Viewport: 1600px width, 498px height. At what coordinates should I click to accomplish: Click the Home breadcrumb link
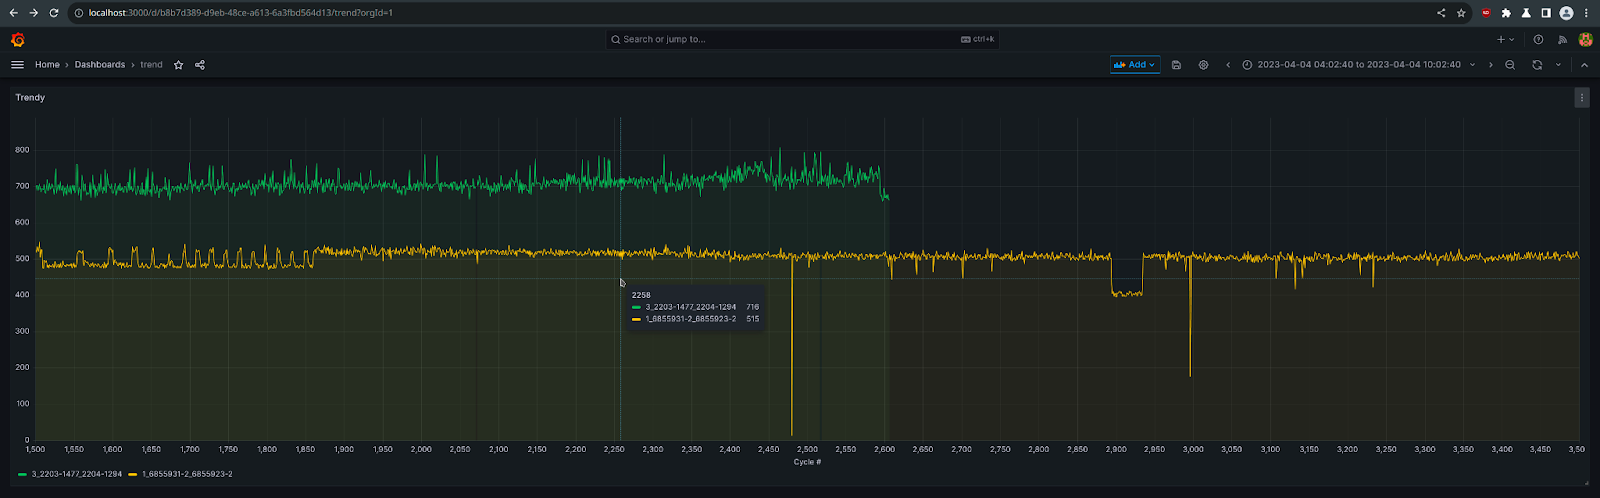(47, 65)
